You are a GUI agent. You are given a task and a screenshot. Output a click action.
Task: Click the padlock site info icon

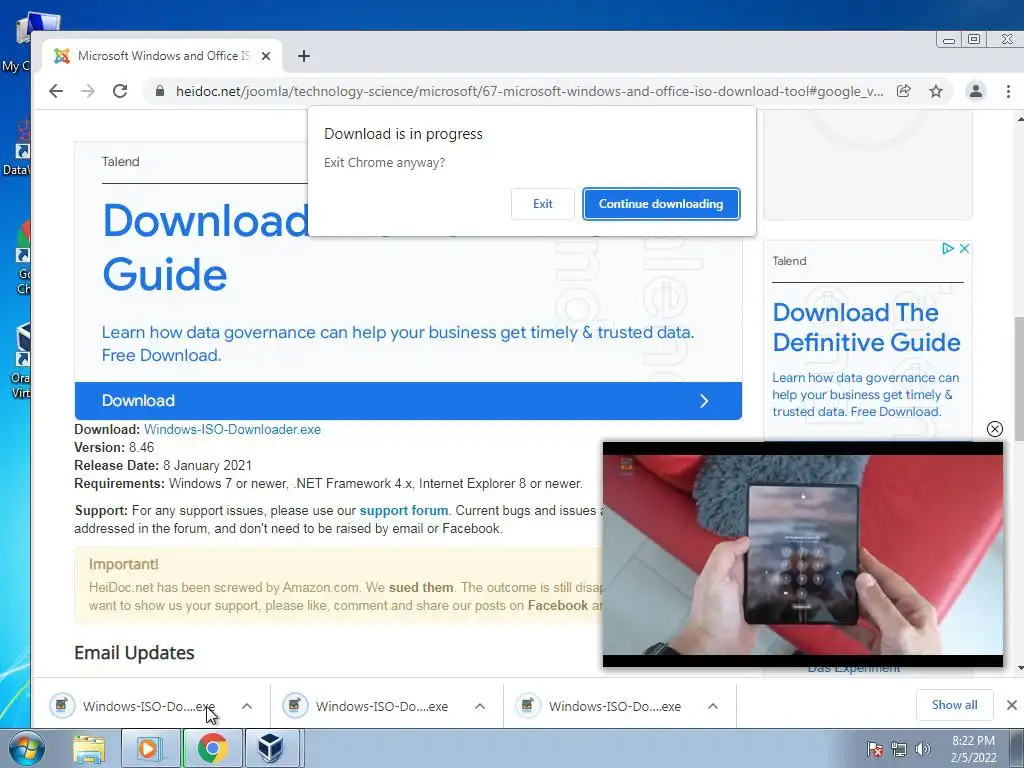159,91
